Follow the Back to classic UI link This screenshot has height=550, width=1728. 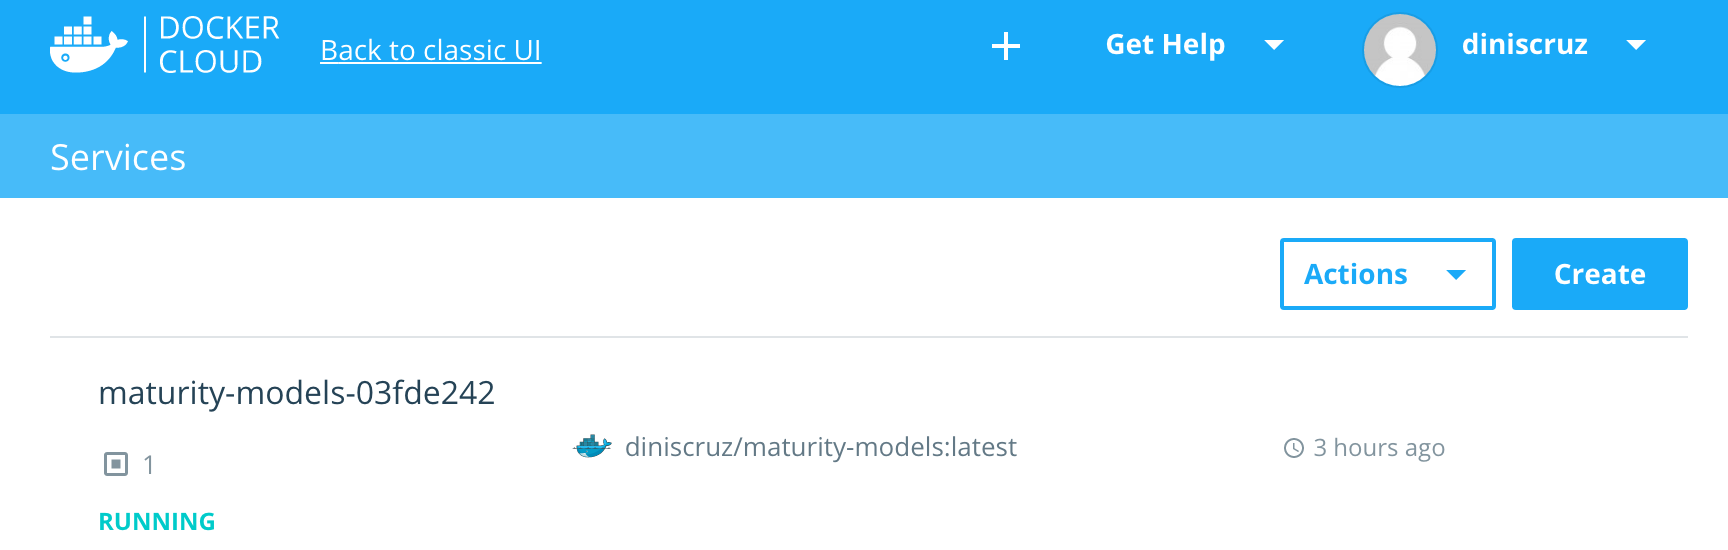click(430, 50)
